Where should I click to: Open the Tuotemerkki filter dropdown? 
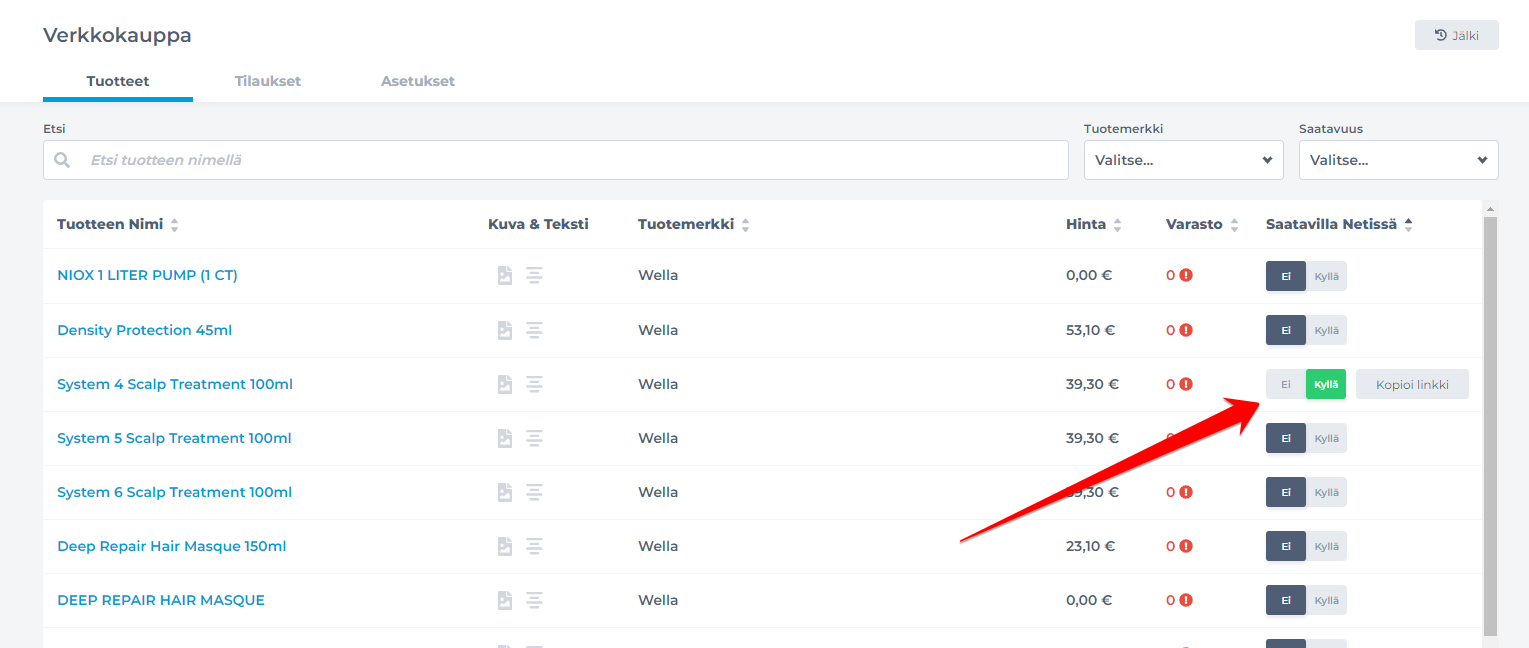[1184, 160]
